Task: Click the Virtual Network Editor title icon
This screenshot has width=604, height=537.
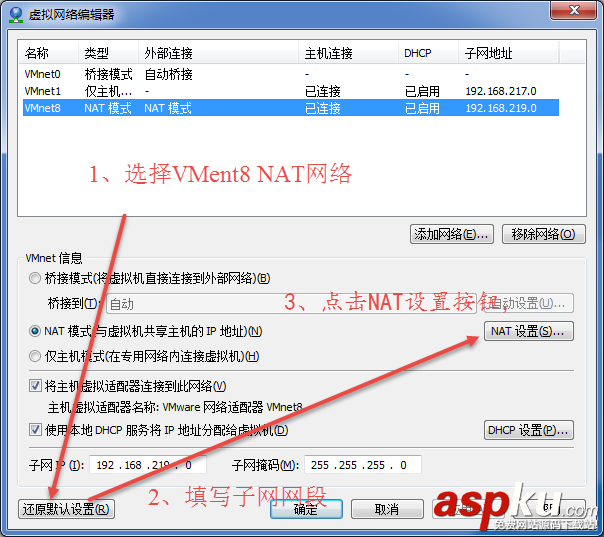Action: (16, 14)
